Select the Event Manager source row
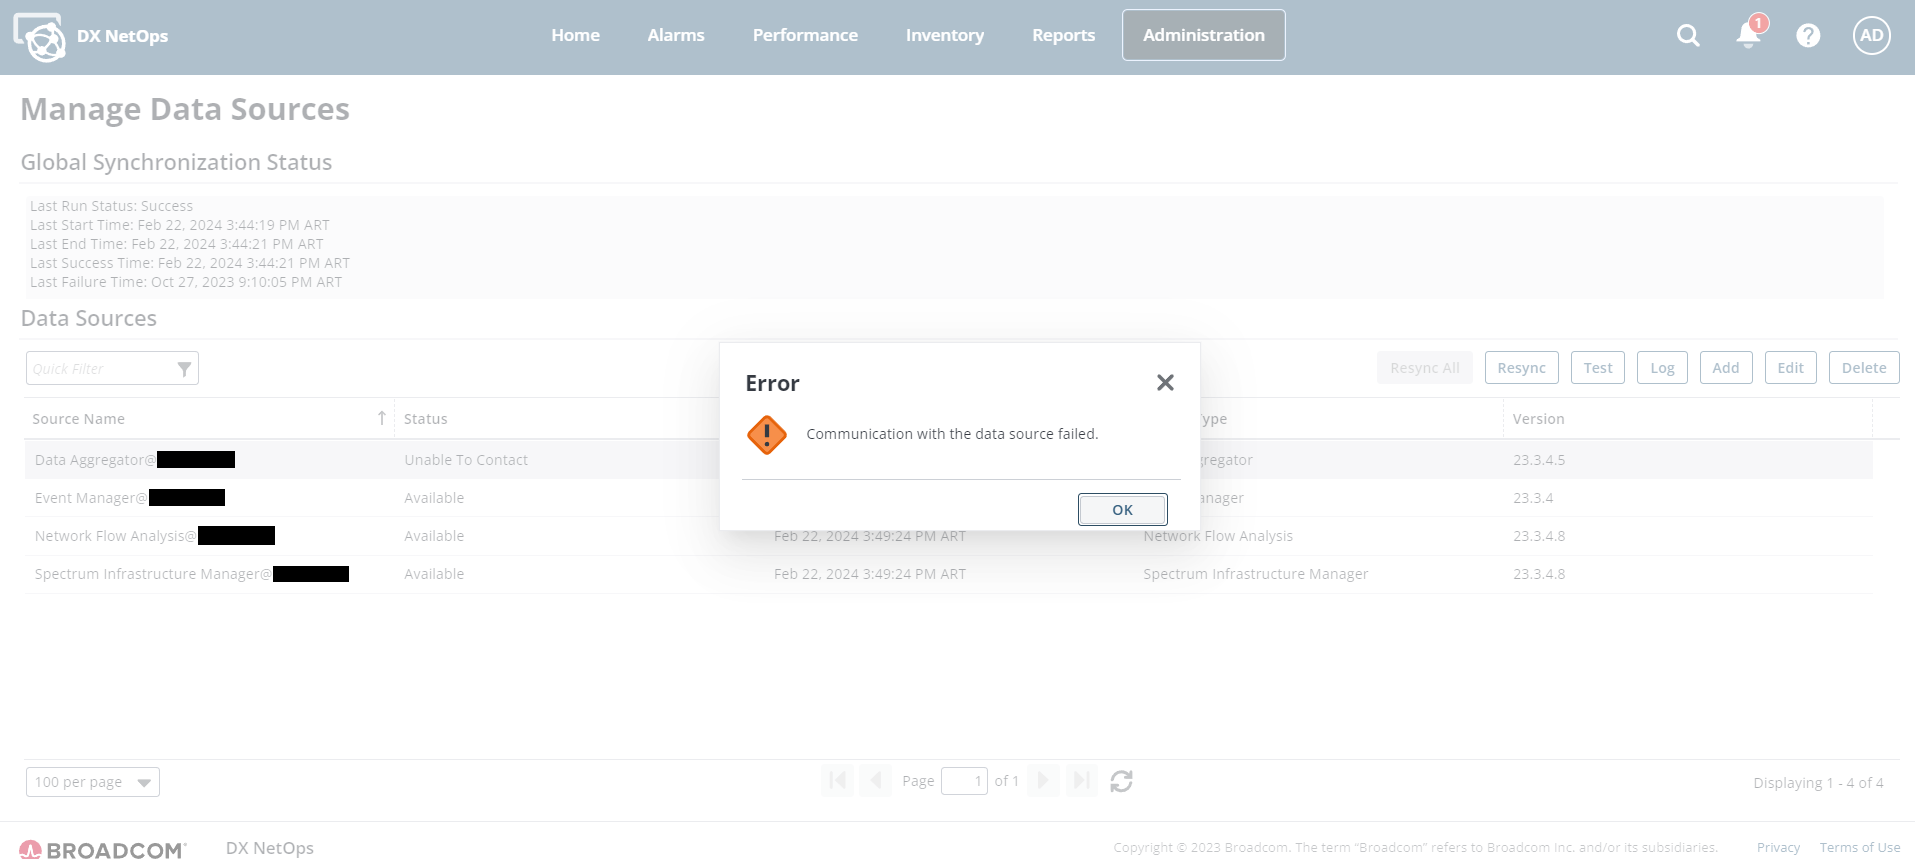 click(948, 498)
